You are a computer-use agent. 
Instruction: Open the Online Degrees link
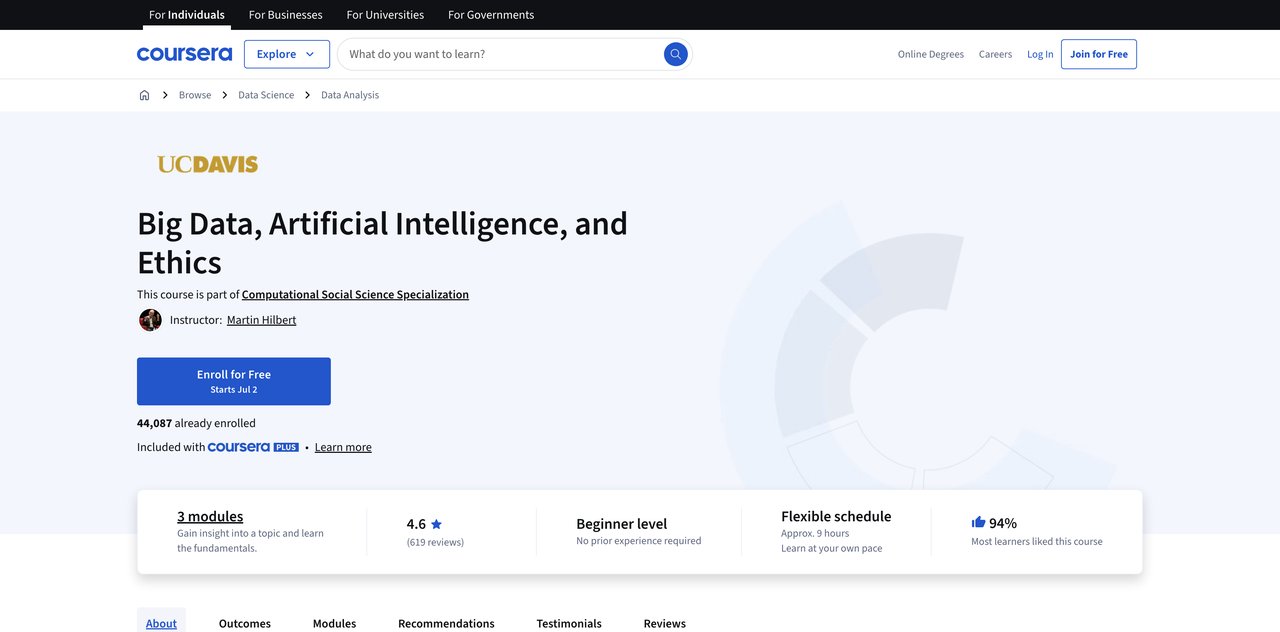click(x=931, y=54)
